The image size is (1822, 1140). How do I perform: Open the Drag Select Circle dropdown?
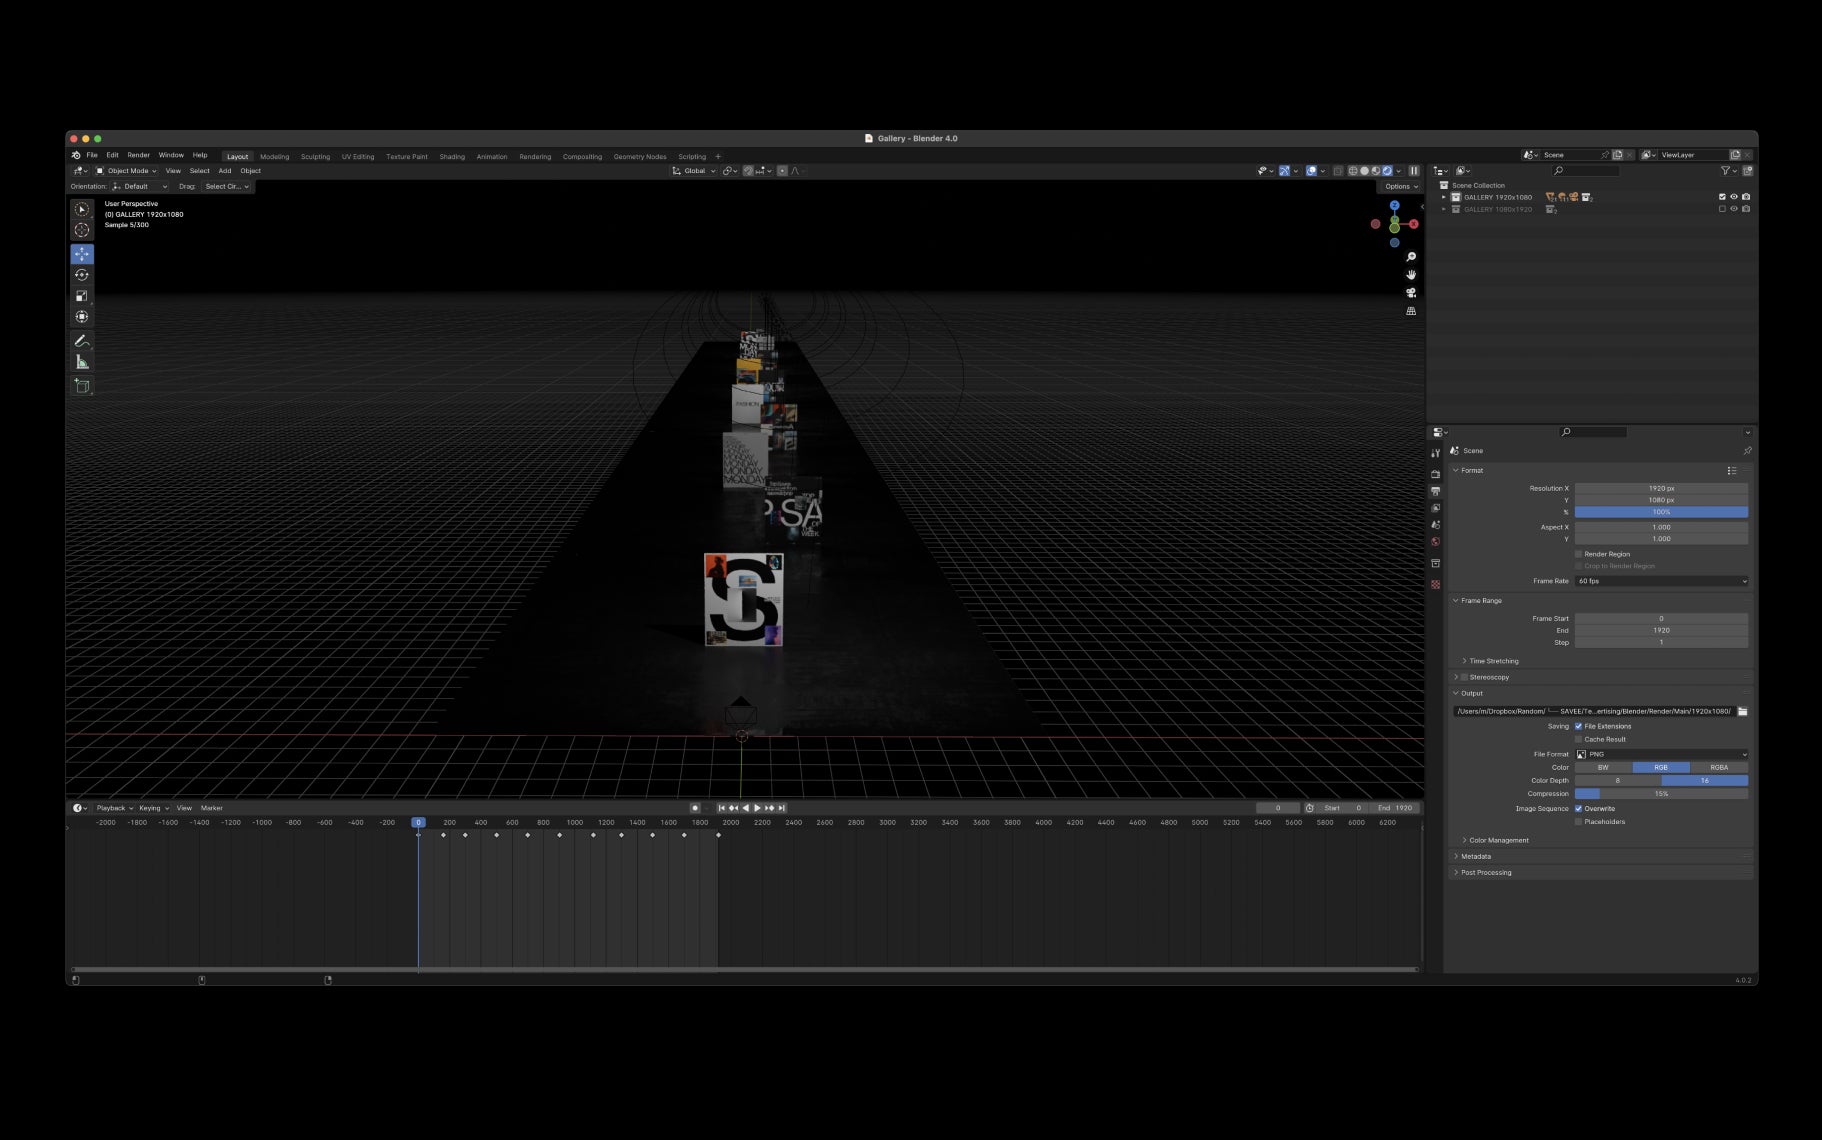pyautogui.click(x=227, y=186)
